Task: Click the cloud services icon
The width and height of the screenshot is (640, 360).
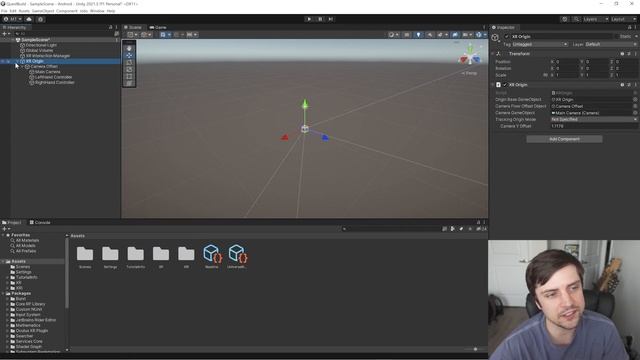Action: pyautogui.click(x=29, y=19)
